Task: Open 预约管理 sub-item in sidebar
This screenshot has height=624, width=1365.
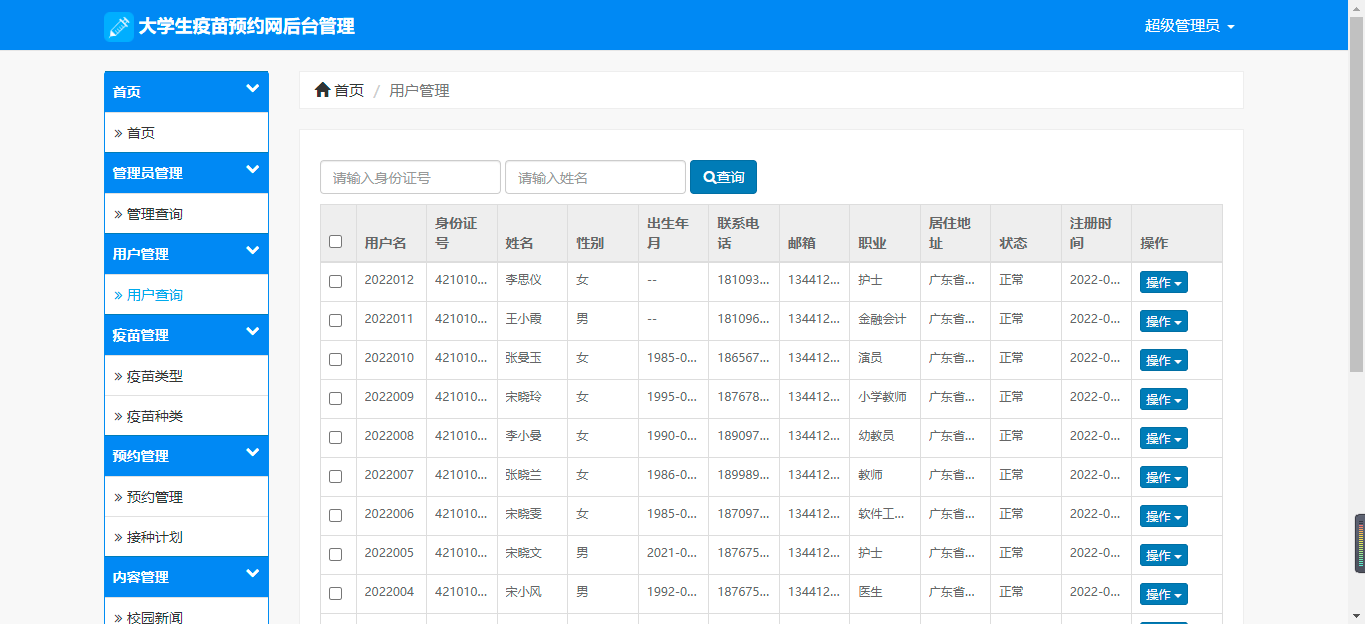Action: click(x=186, y=497)
